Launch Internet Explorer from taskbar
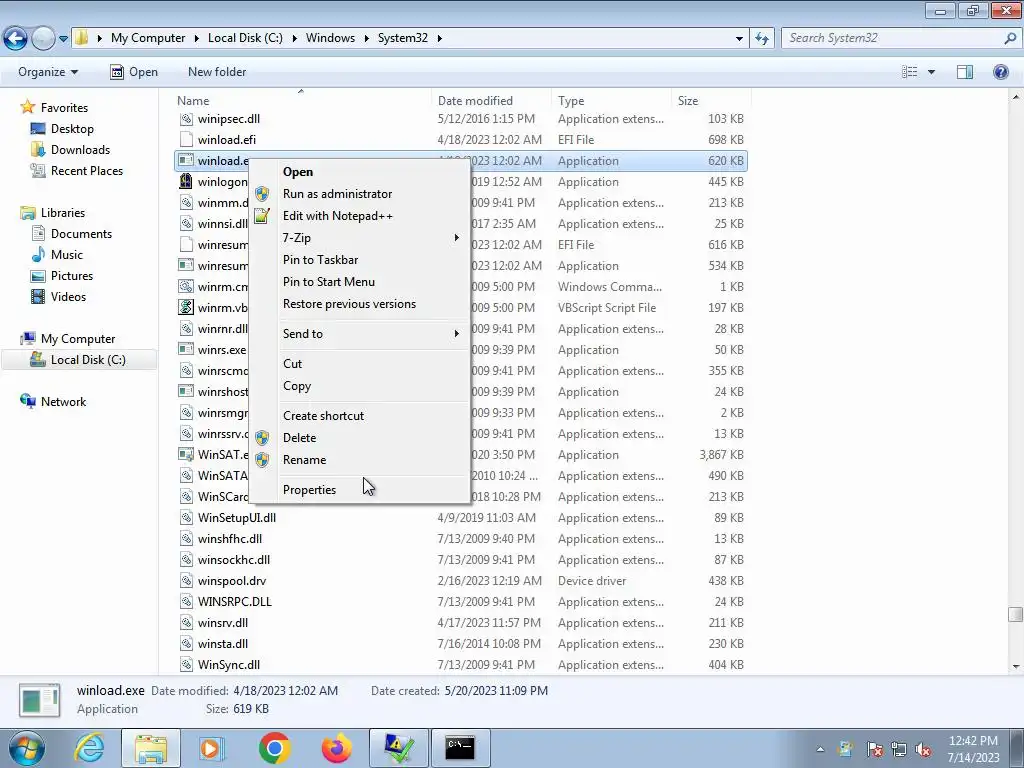 coord(89,748)
